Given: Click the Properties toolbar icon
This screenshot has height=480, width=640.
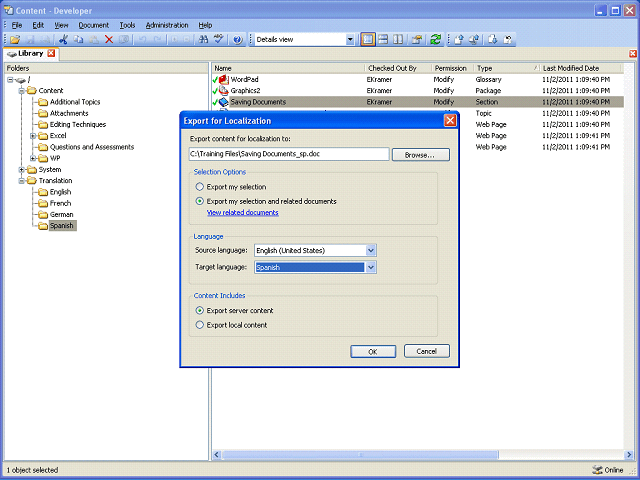Looking at the screenshot, I should (x=416, y=40).
